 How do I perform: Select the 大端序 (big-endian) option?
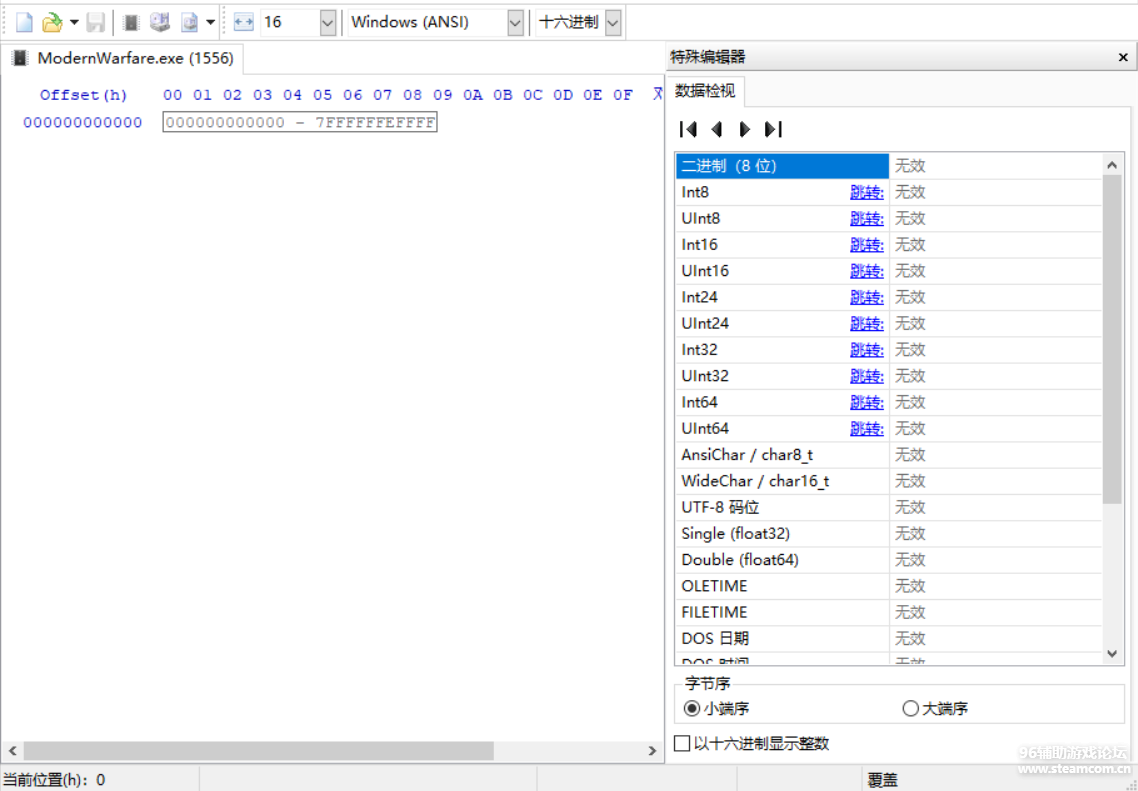(x=911, y=708)
